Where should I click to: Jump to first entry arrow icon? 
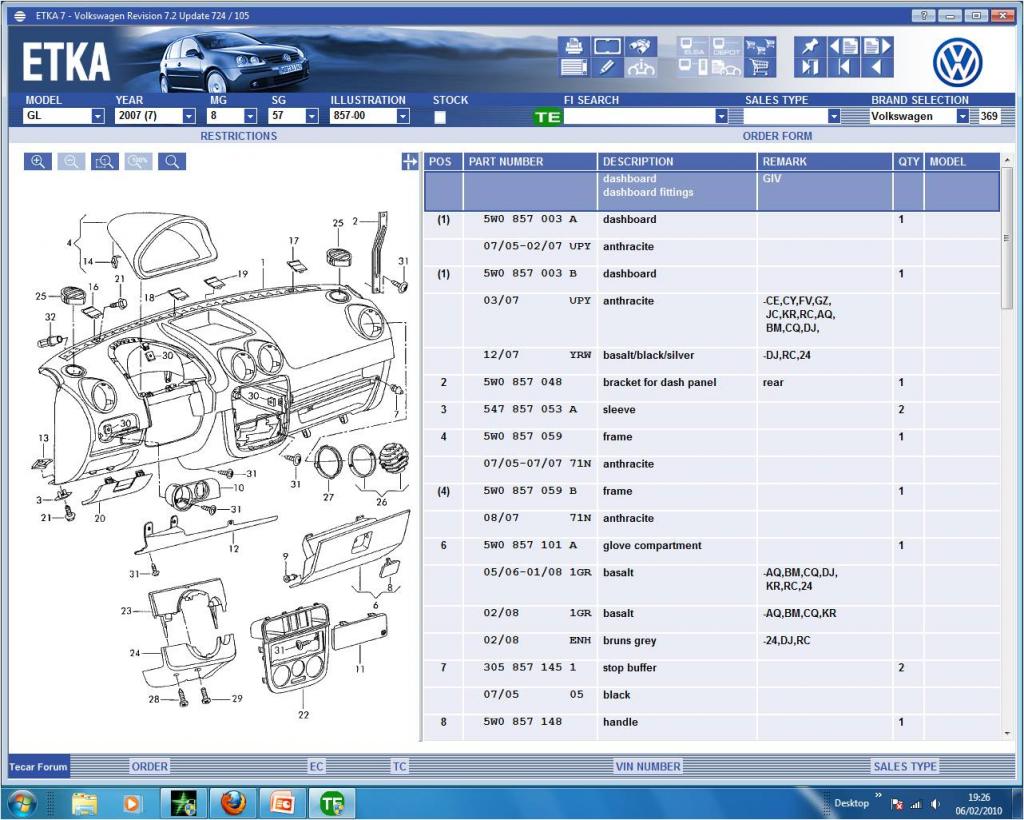(x=844, y=67)
